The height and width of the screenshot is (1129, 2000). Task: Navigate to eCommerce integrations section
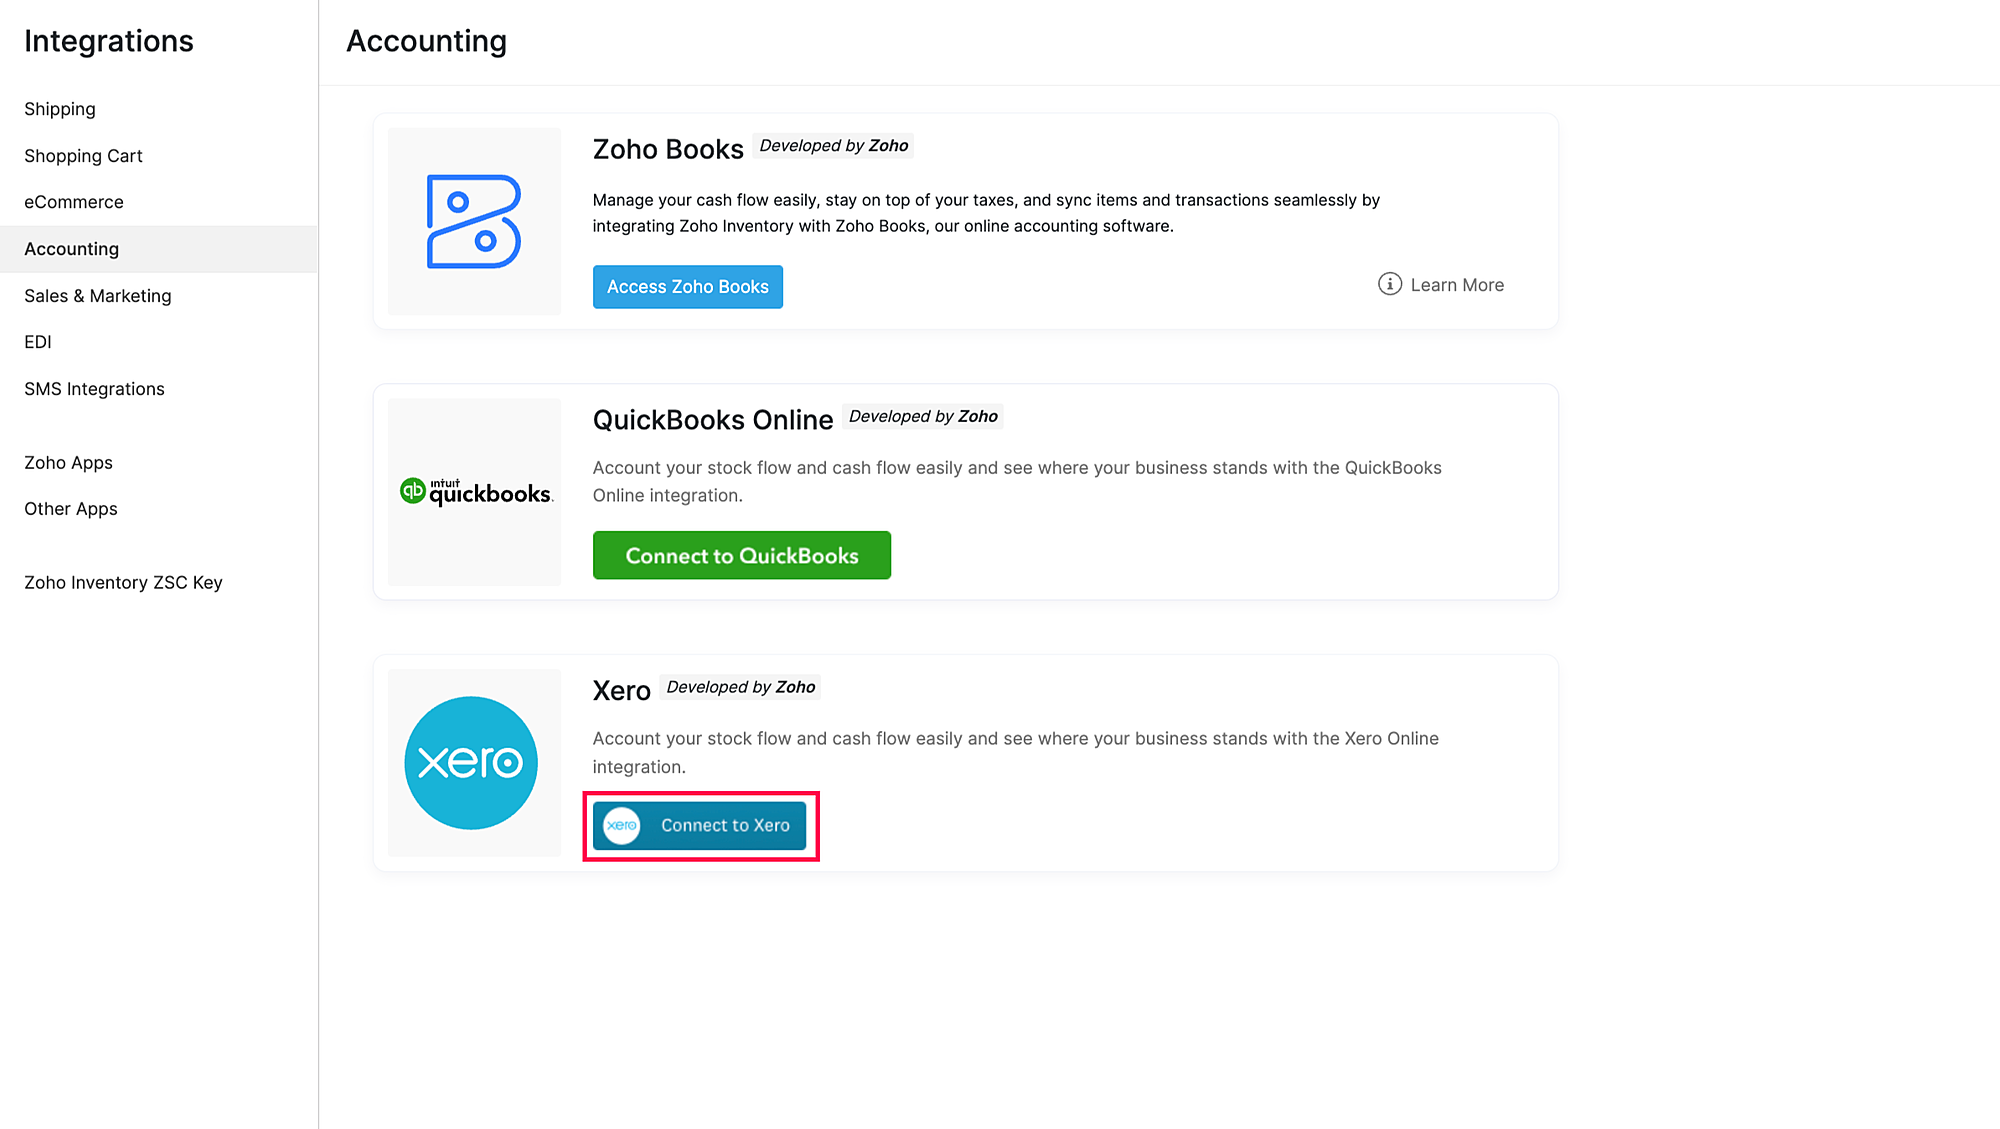click(x=74, y=202)
